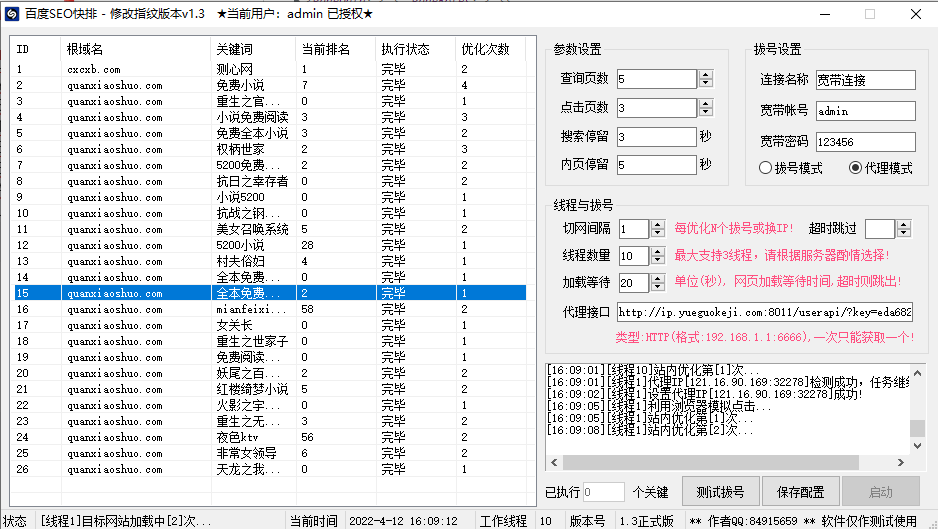938x529 pixels.
Task: Decrease 查询页数 with down spinner arrow
Action: 706,83
